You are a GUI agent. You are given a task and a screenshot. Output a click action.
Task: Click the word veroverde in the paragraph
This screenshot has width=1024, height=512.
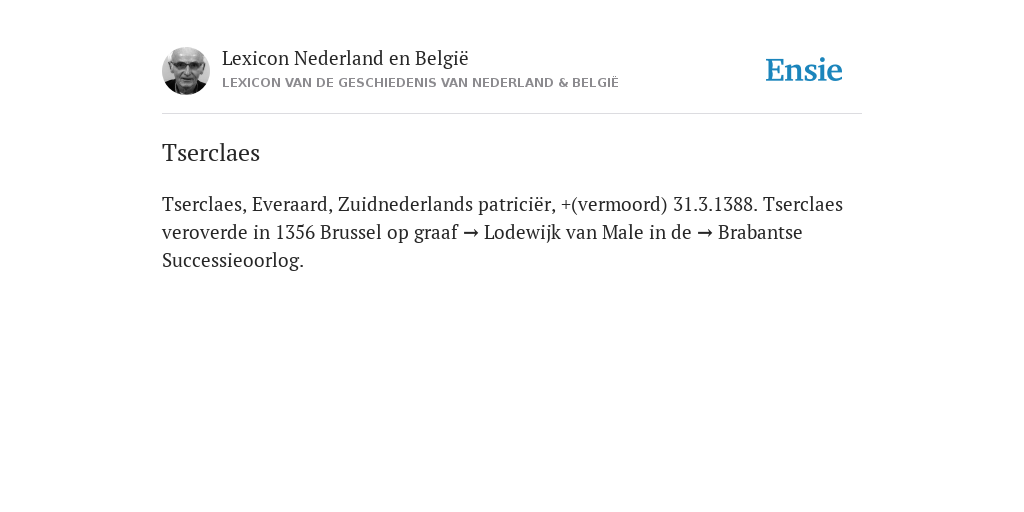coord(205,232)
